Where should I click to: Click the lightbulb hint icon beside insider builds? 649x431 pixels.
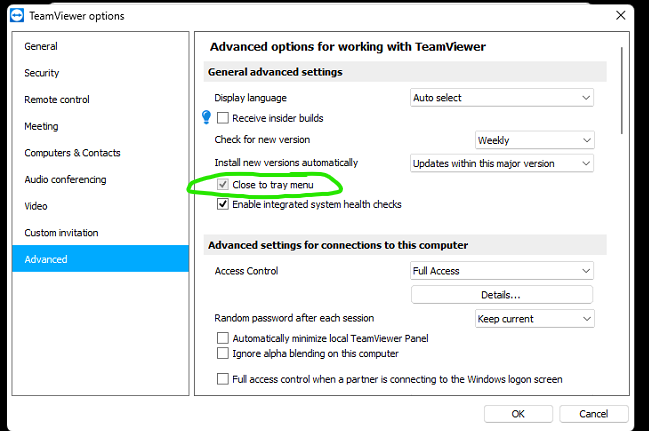pos(206,118)
